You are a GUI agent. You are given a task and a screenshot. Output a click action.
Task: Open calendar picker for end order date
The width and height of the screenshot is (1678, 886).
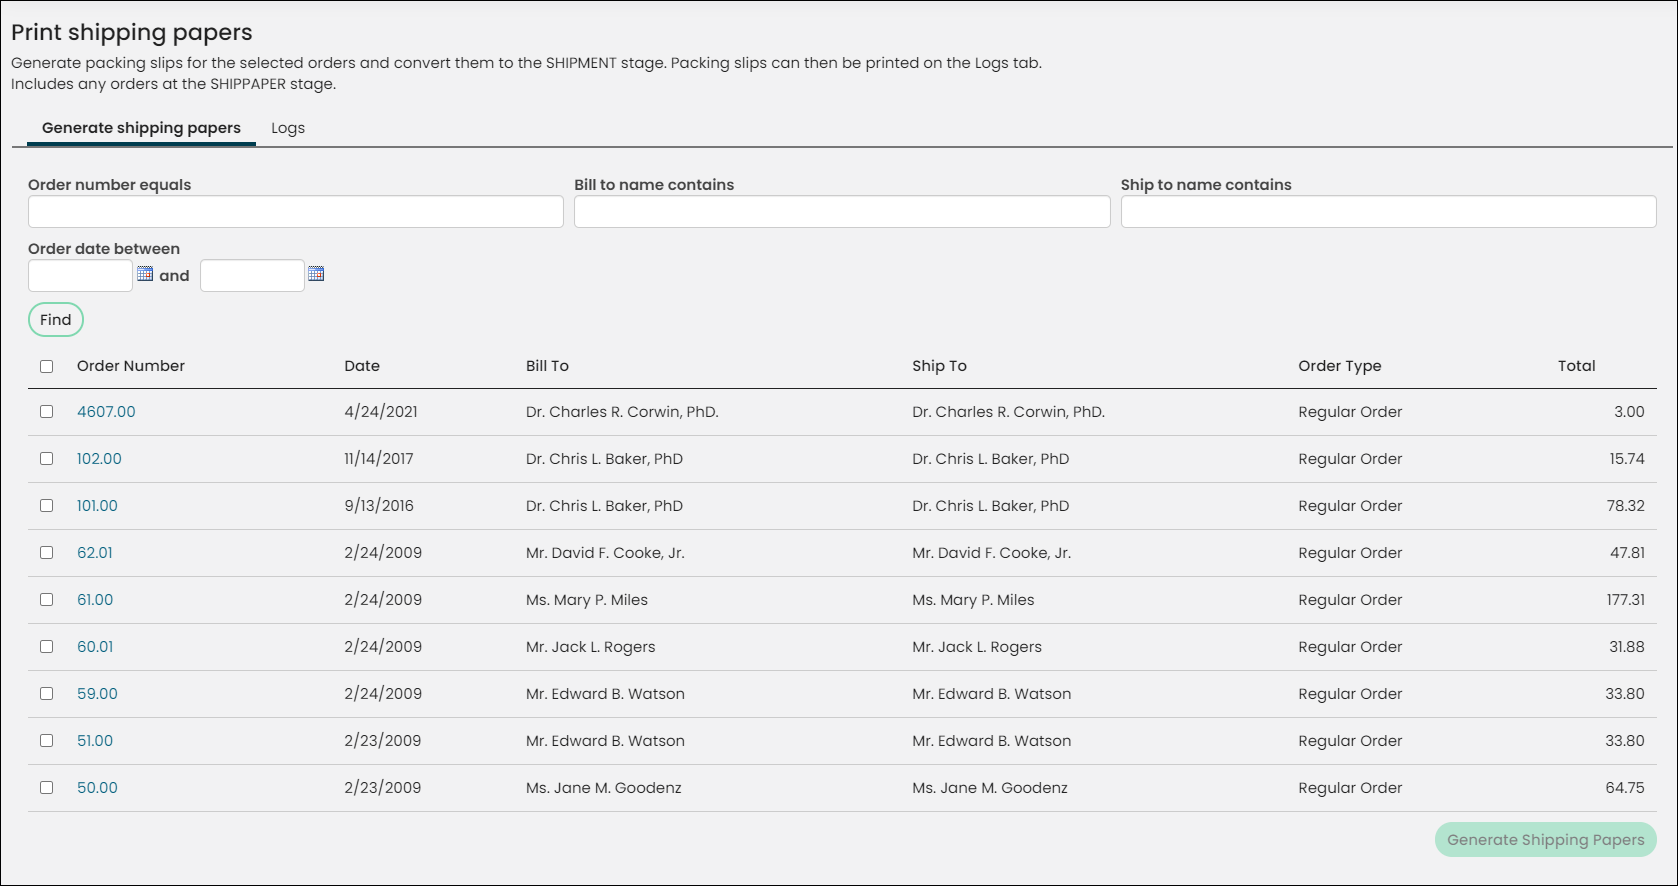click(316, 274)
